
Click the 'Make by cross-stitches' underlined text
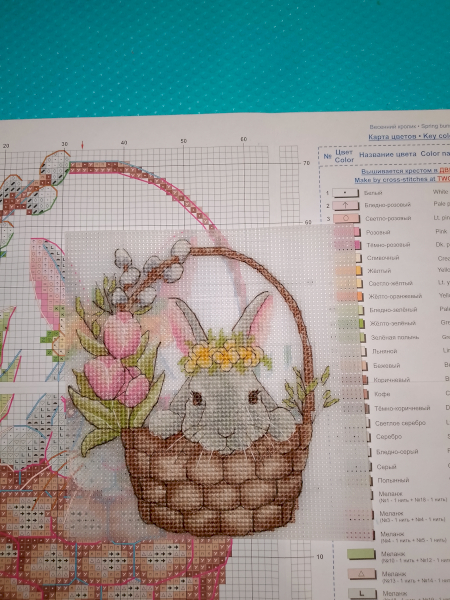tap(395, 180)
